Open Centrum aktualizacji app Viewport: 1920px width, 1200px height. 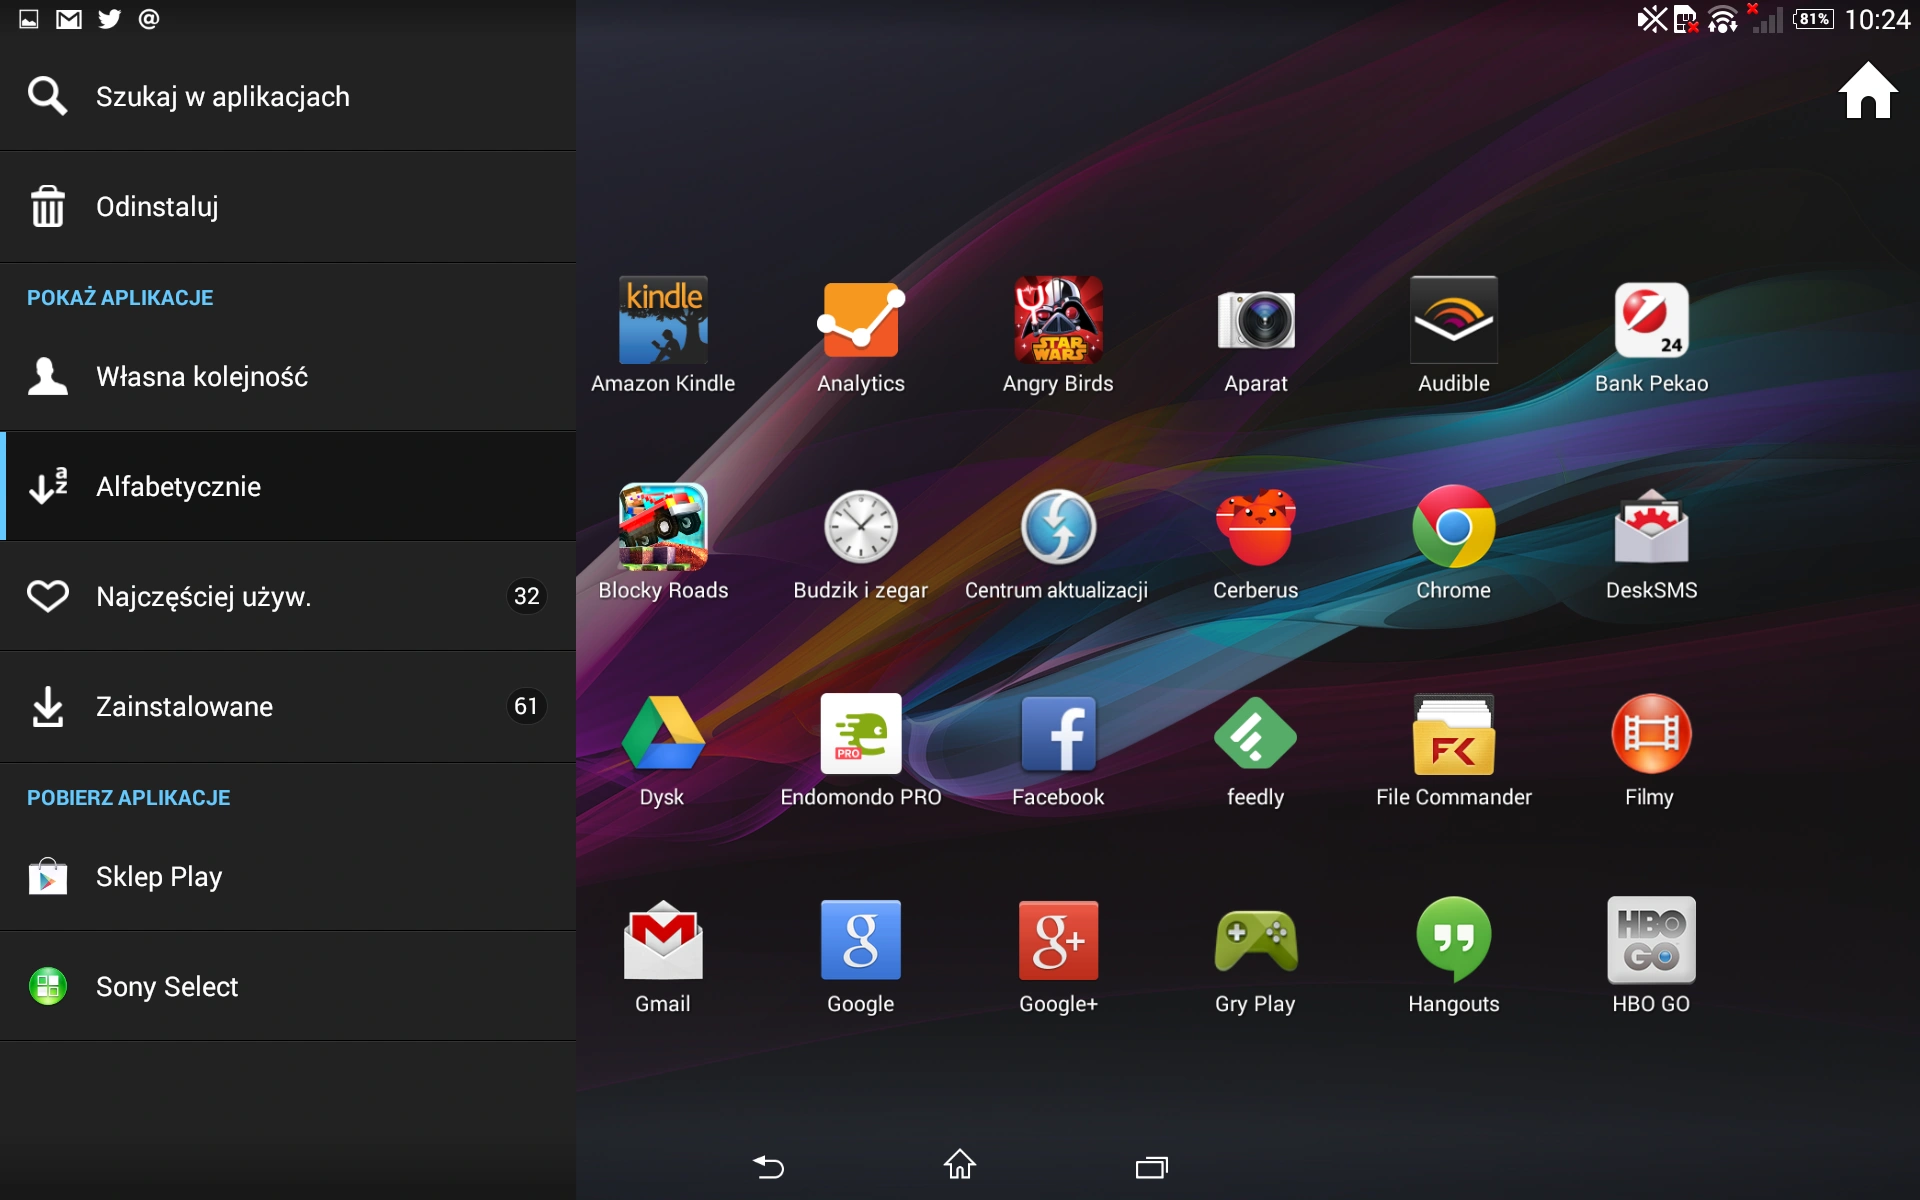[x=1057, y=542]
